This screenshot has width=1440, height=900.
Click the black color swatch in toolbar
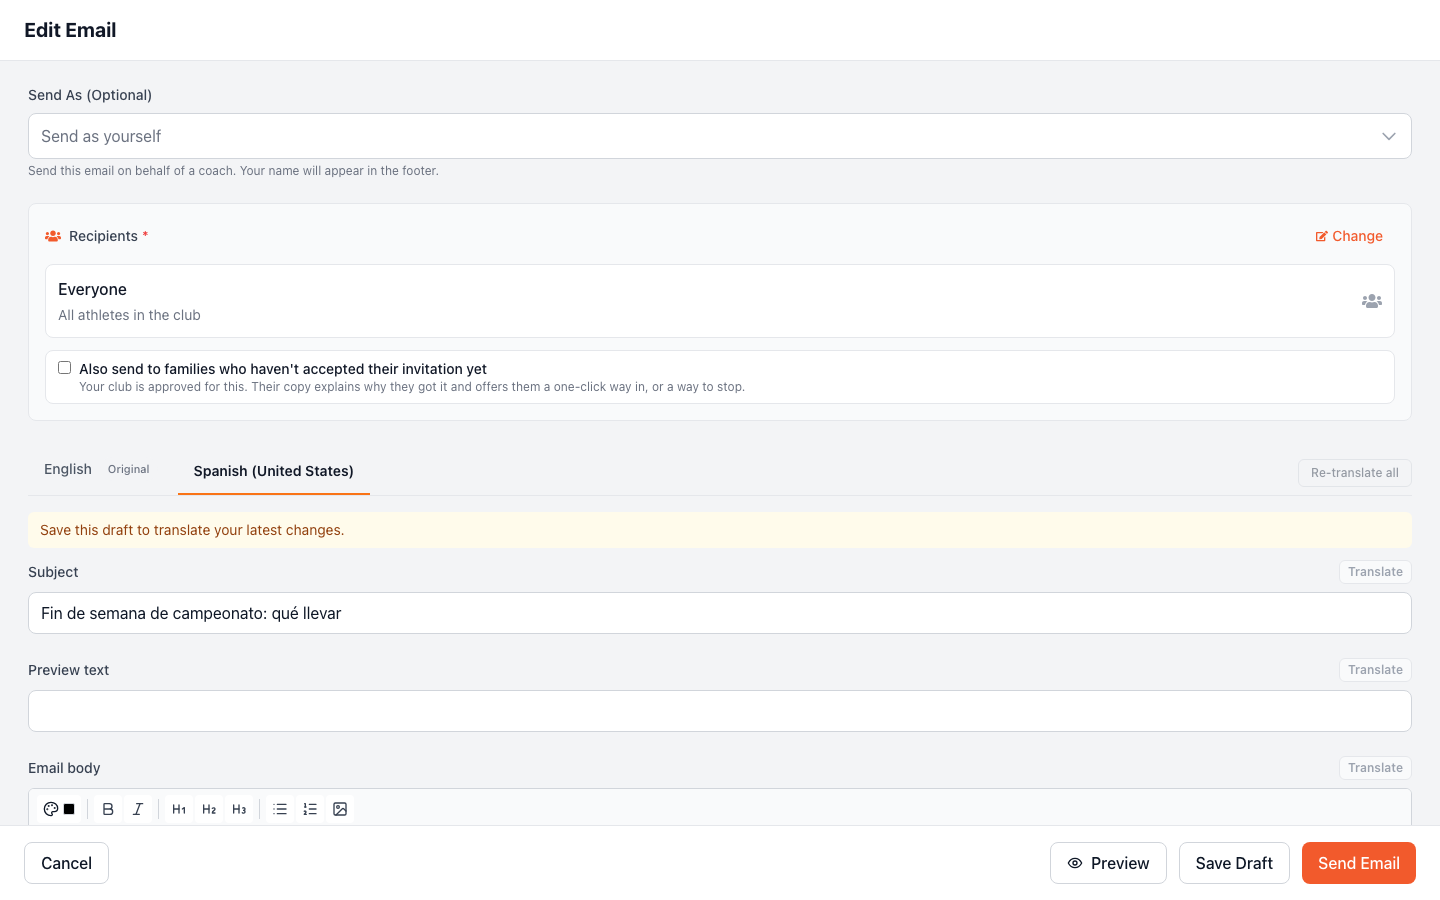69,809
